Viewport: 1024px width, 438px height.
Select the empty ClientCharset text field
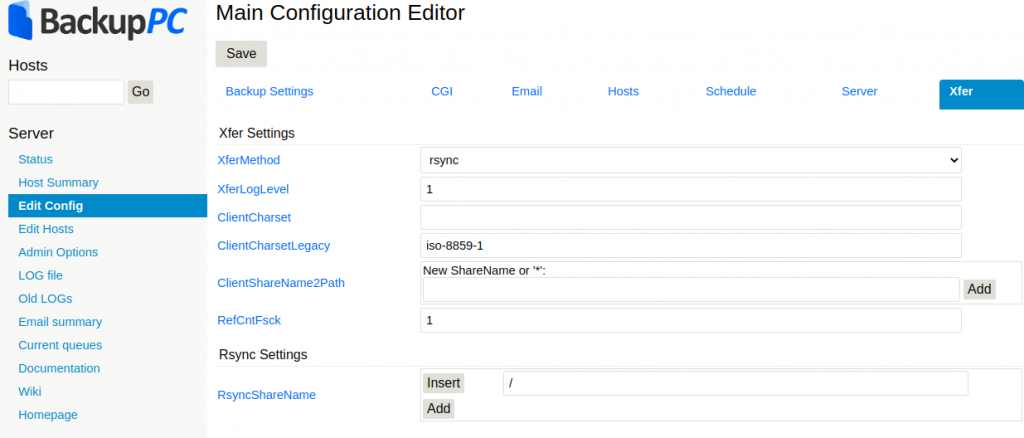[x=690, y=217]
